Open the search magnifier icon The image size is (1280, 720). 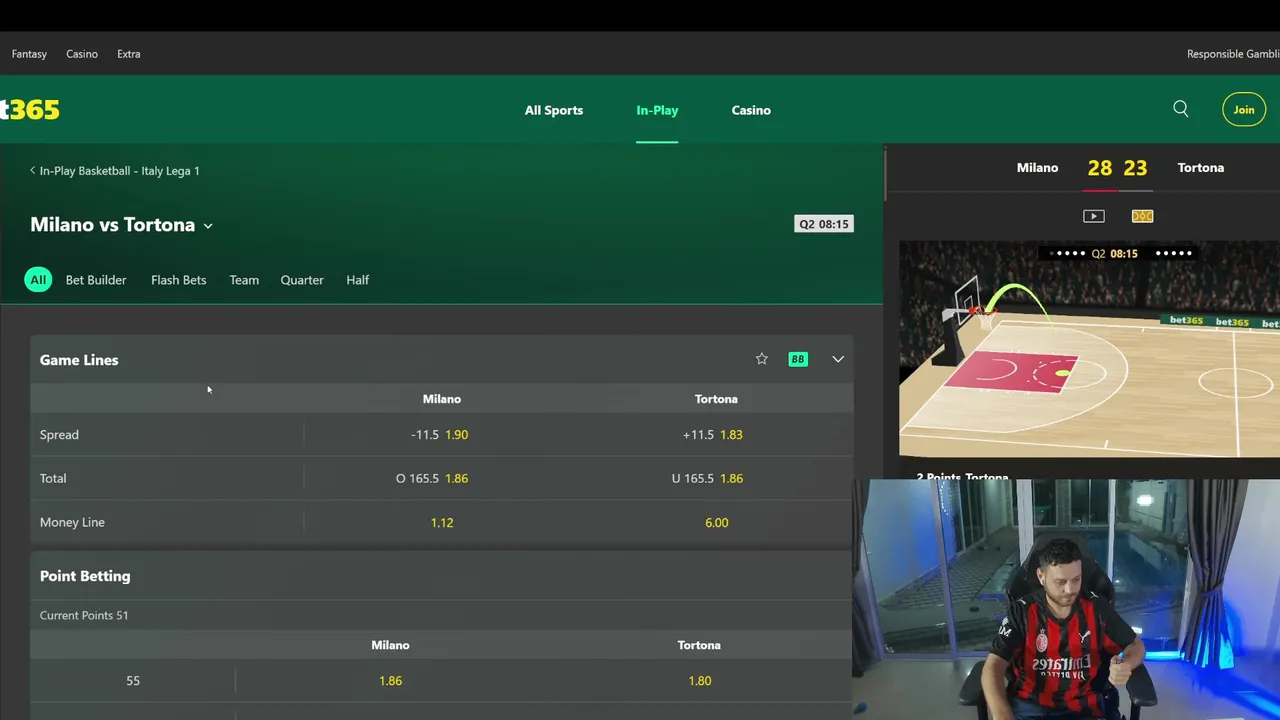[x=1181, y=109]
